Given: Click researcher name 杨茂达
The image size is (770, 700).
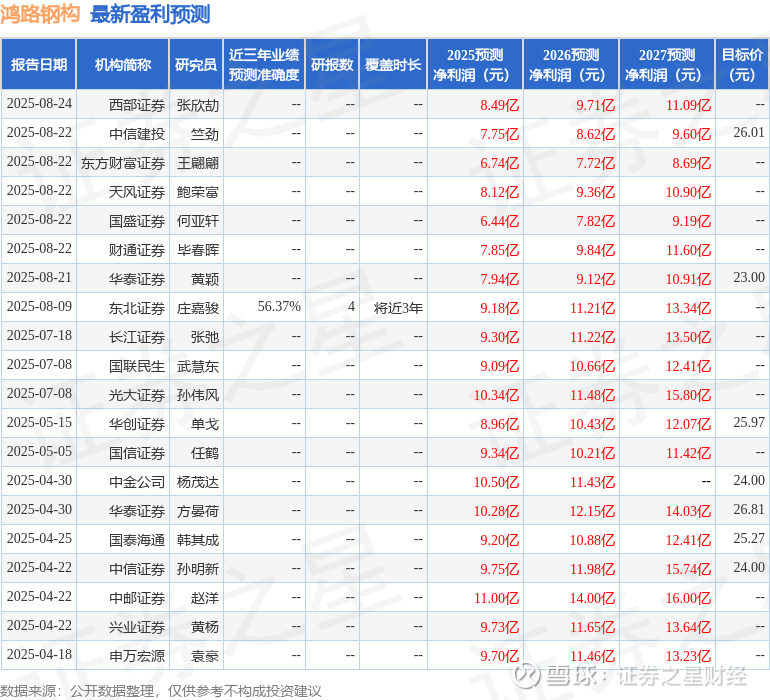Looking at the screenshot, I should point(197,482).
